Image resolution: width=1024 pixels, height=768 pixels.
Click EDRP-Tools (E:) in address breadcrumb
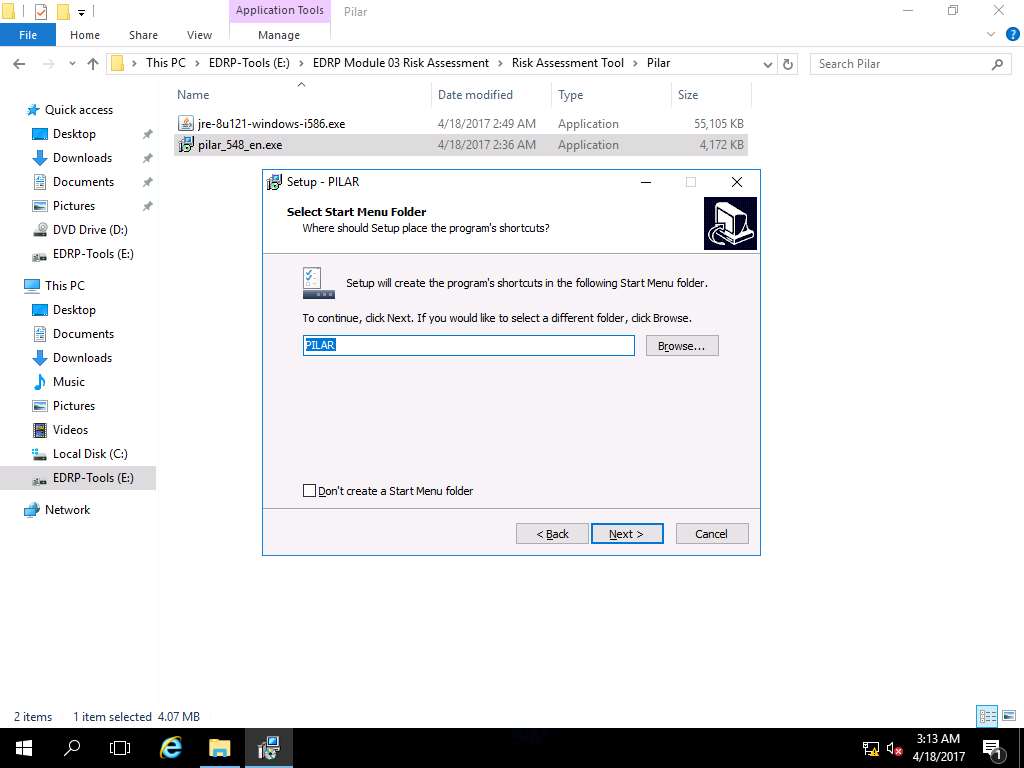[x=249, y=63]
